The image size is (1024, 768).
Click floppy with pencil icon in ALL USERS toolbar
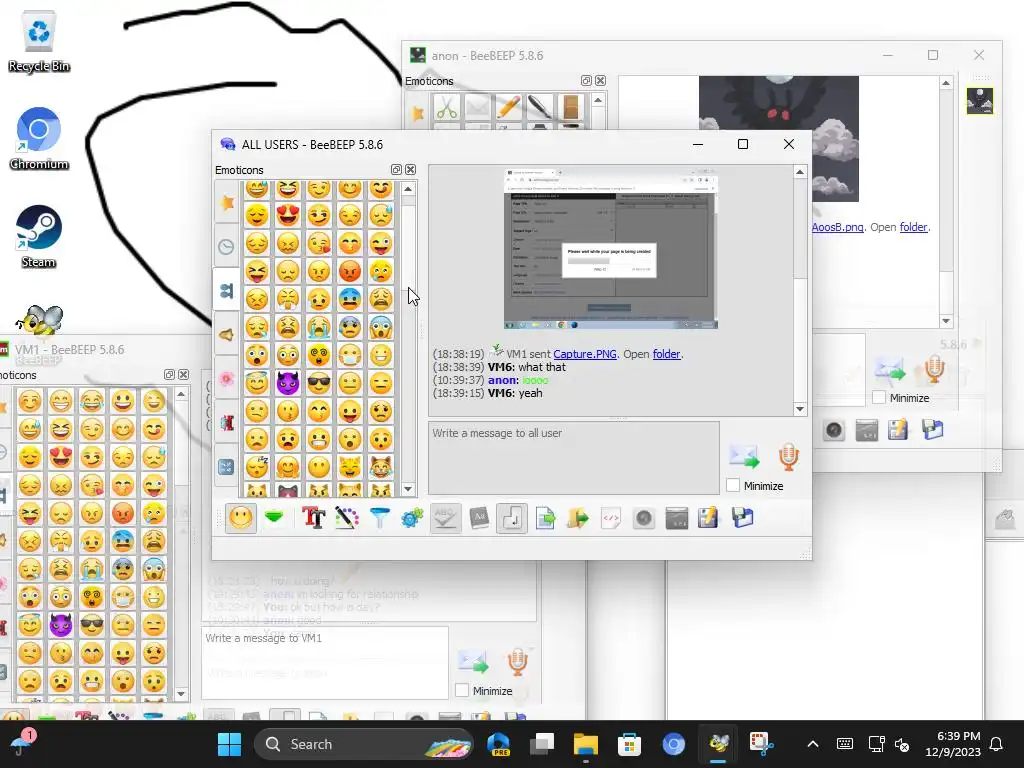pyautogui.click(x=709, y=519)
